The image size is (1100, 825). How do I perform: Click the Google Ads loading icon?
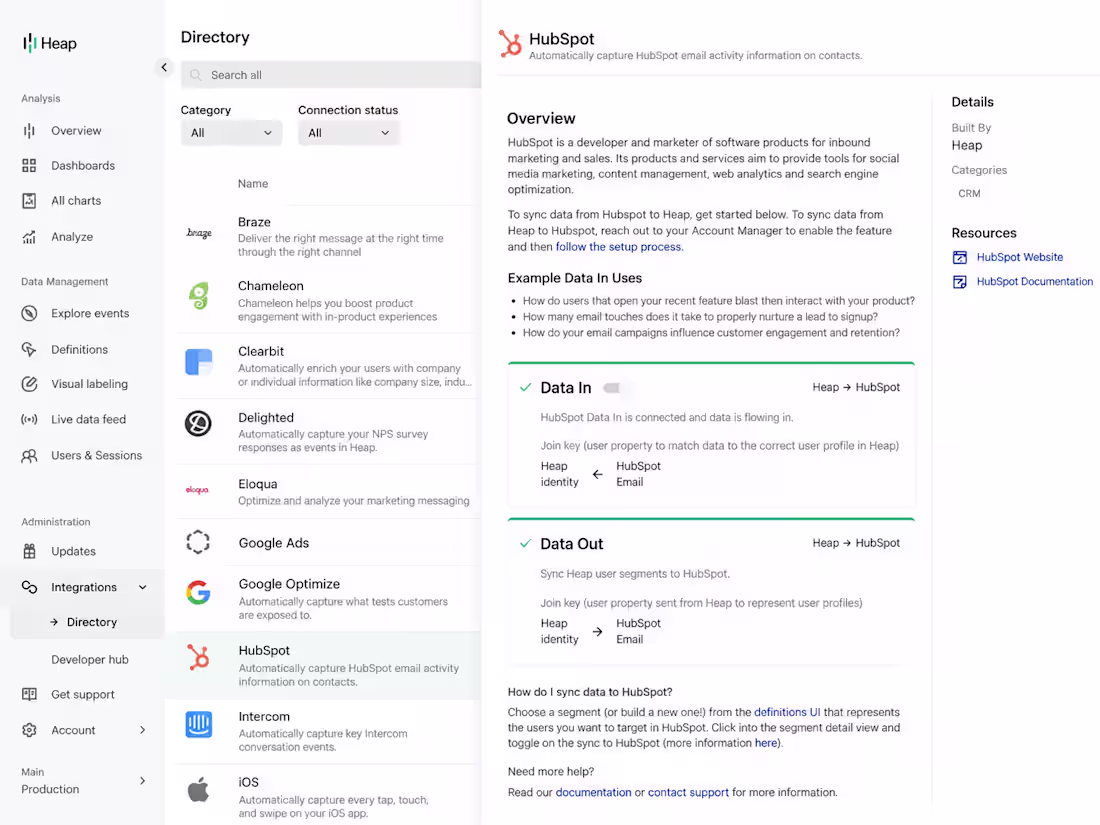point(199,542)
